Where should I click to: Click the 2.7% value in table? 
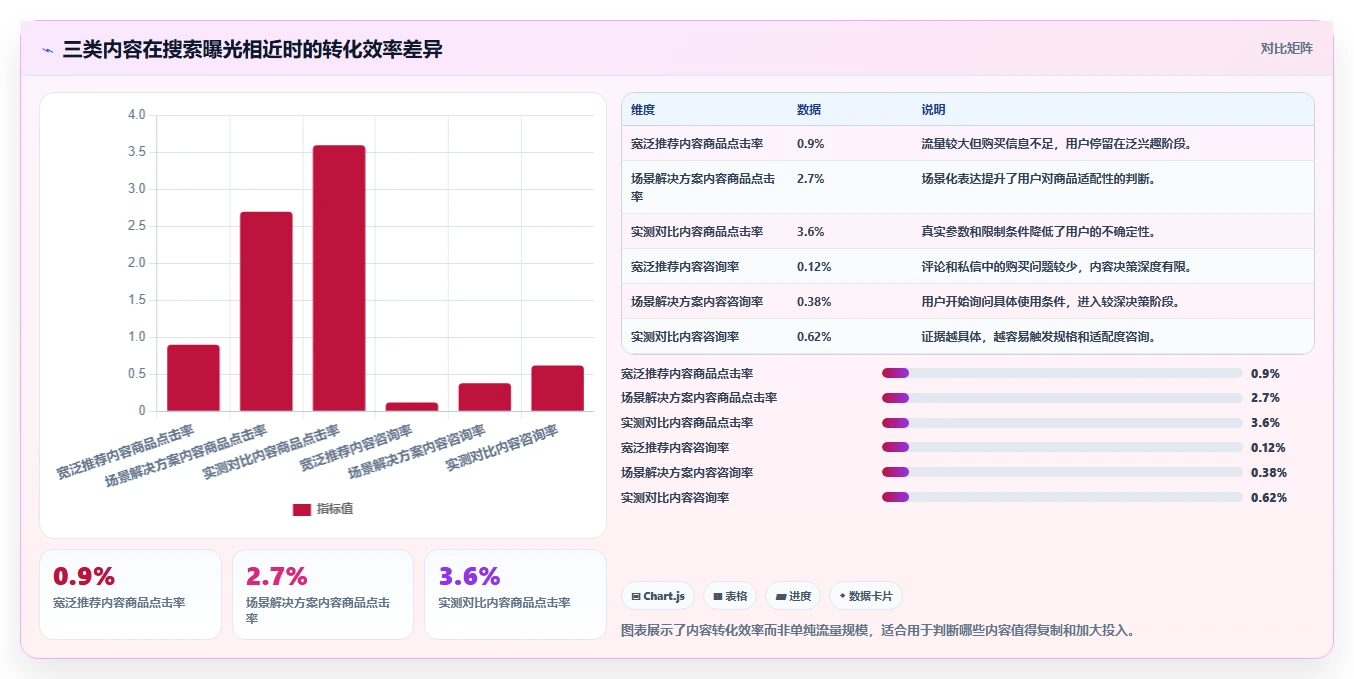(x=811, y=179)
